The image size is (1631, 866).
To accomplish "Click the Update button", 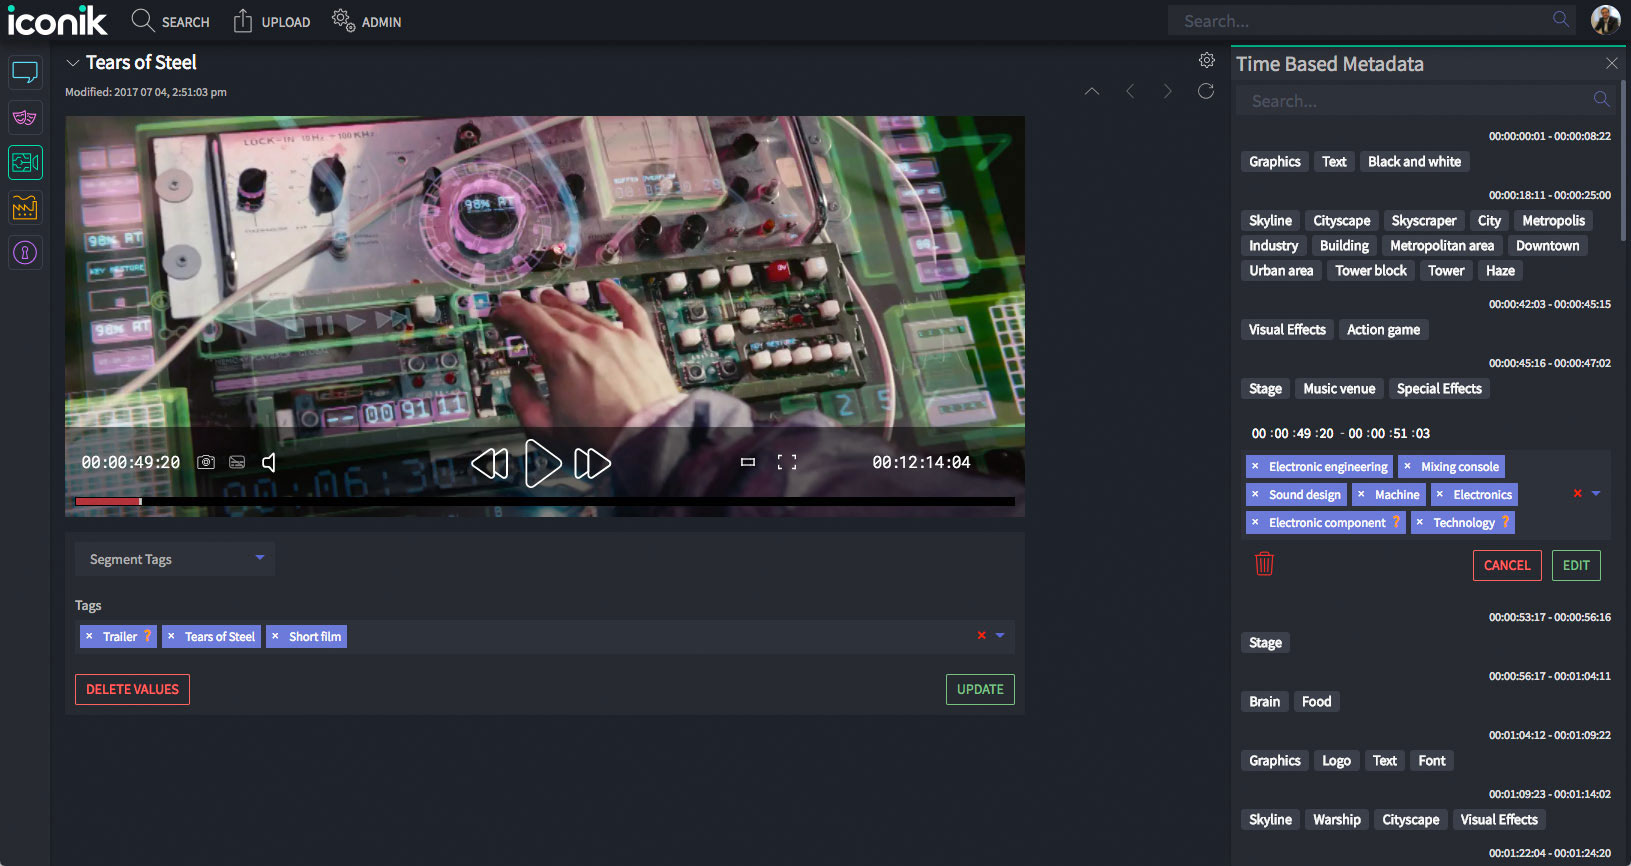I will pos(980,689).
